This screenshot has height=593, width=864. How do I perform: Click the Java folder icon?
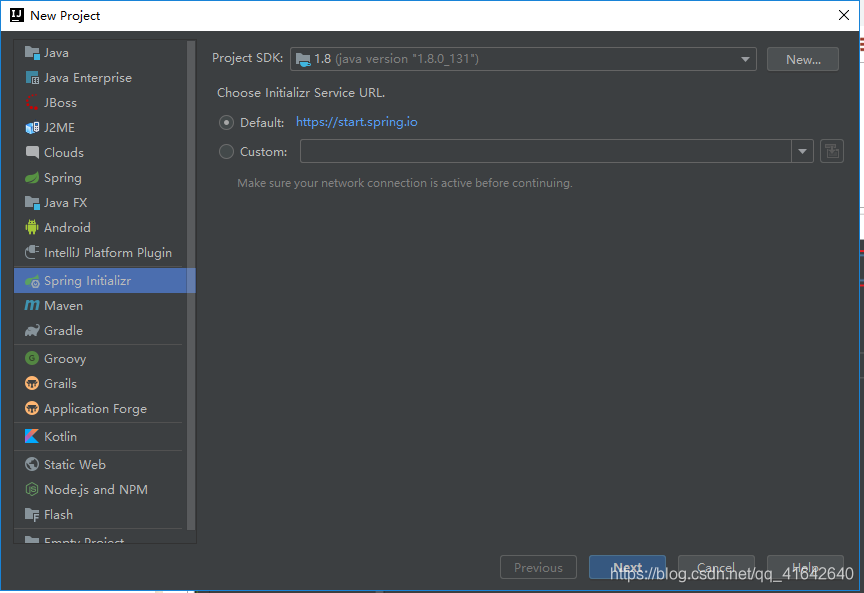pos(32,53)
